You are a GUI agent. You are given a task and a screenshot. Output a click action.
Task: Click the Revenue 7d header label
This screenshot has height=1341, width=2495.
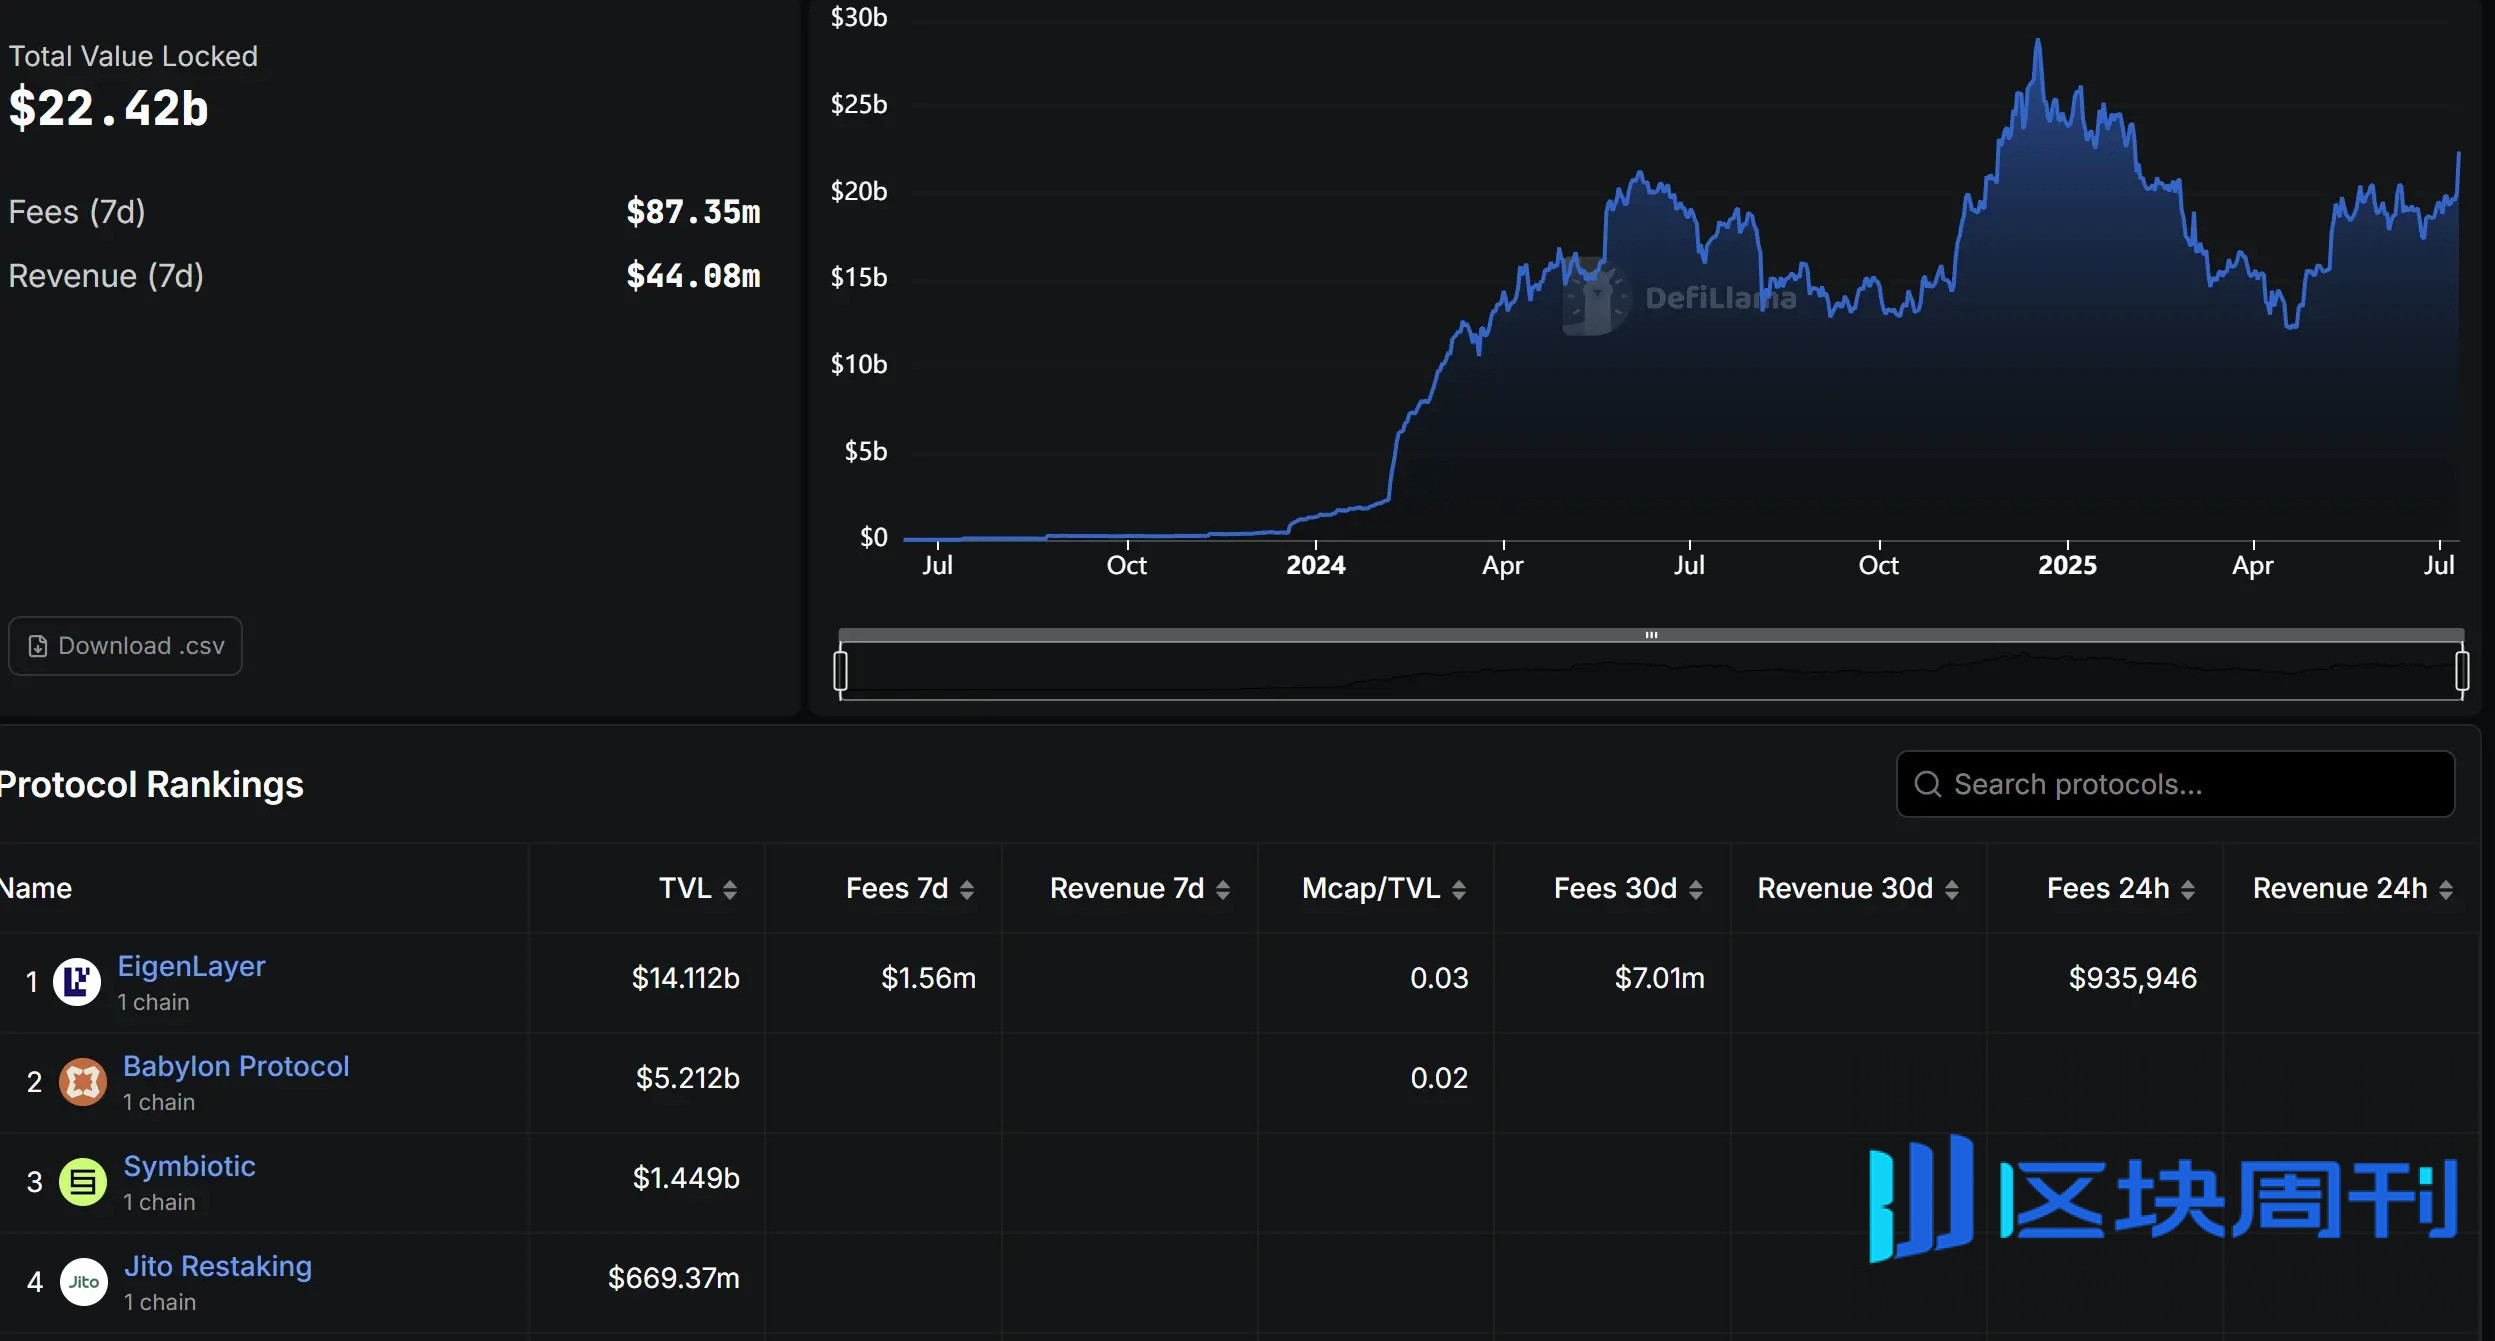(1127, 888)
